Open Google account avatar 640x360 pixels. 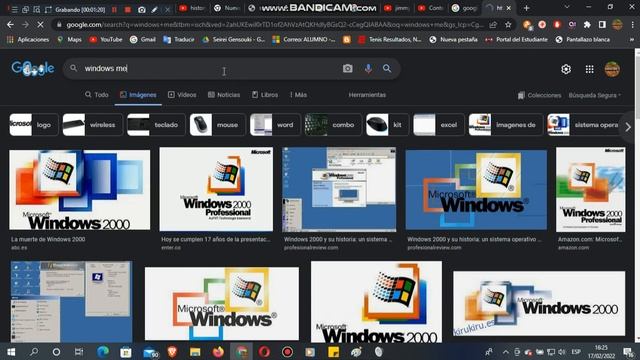[612, 69]
